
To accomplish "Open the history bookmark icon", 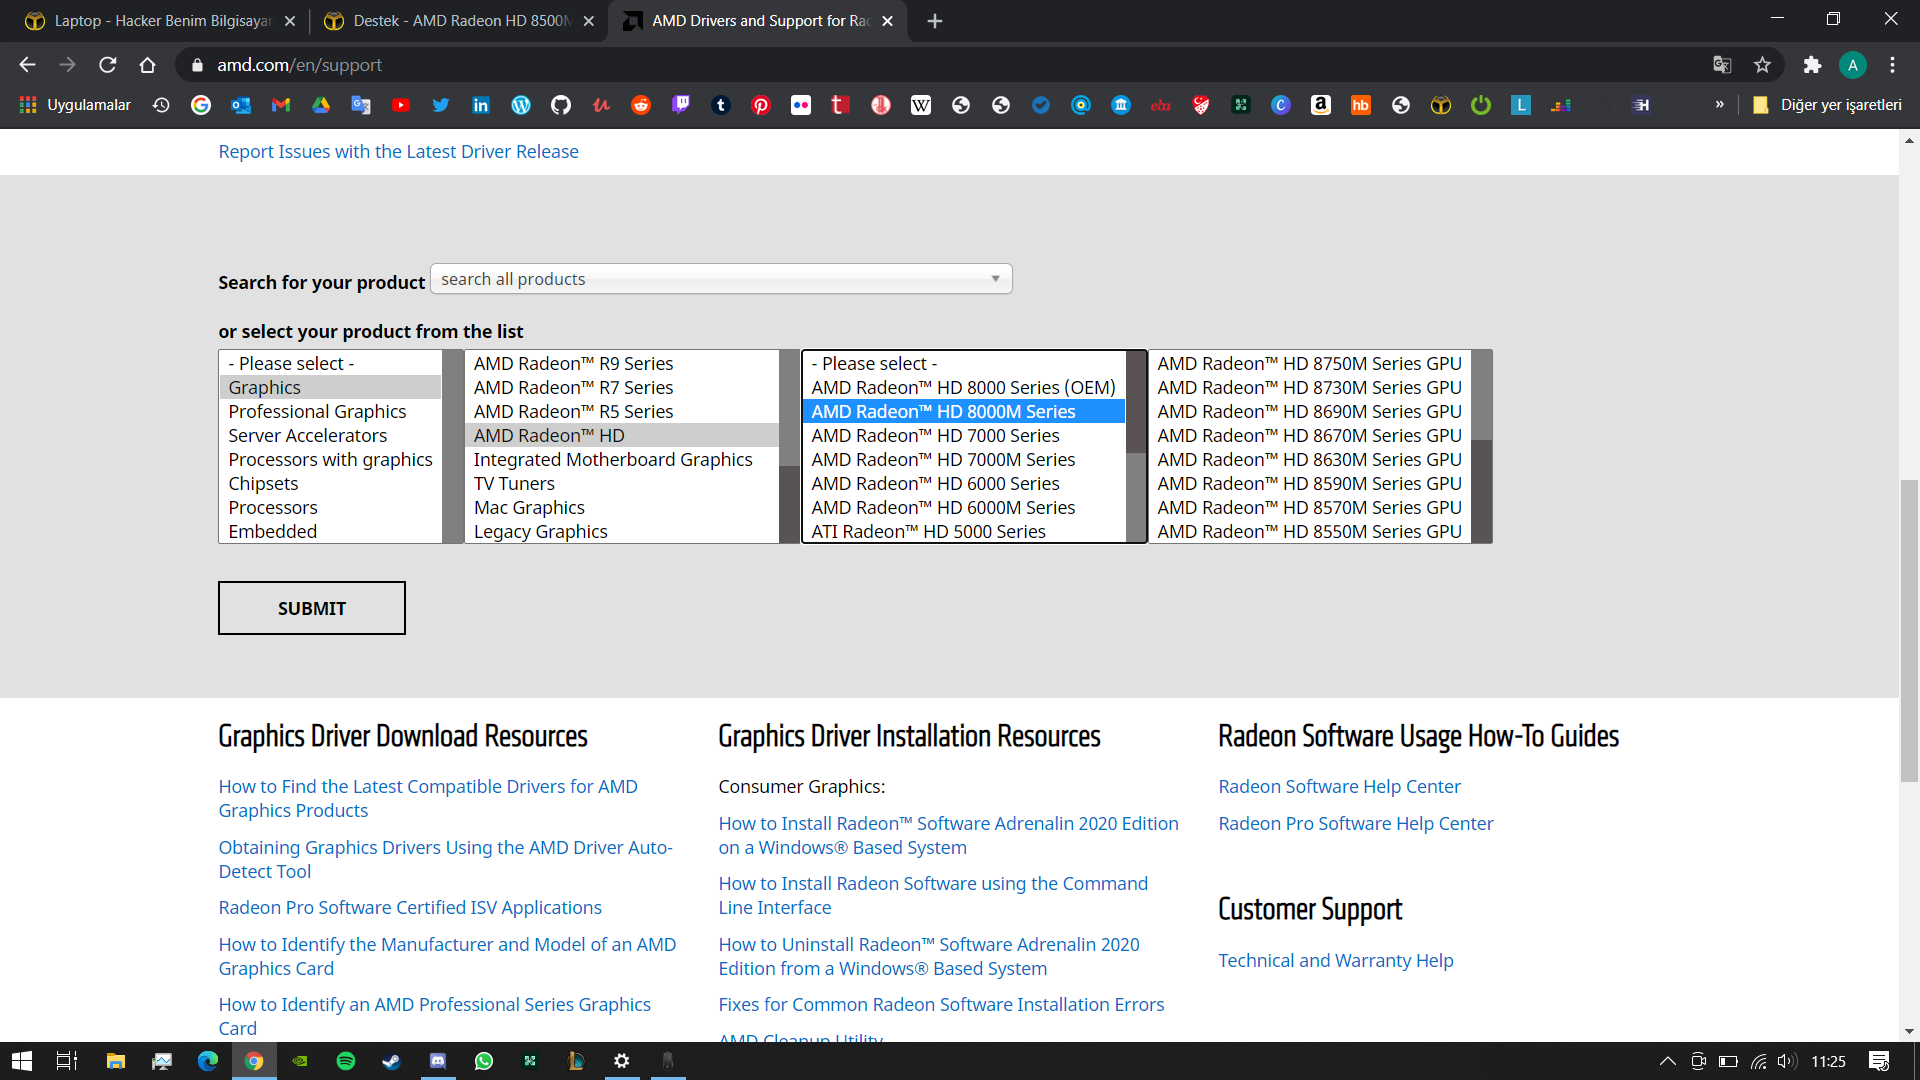I will (161, 105).
